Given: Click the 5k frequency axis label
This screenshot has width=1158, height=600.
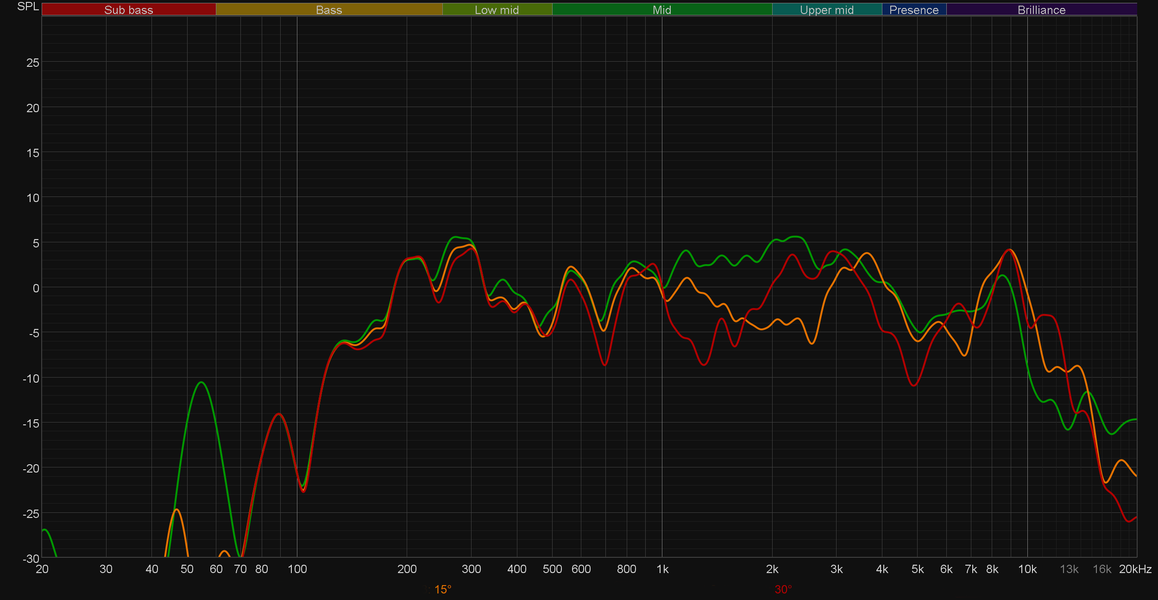Looking at the screenshot, I should [x=918, y=569].
